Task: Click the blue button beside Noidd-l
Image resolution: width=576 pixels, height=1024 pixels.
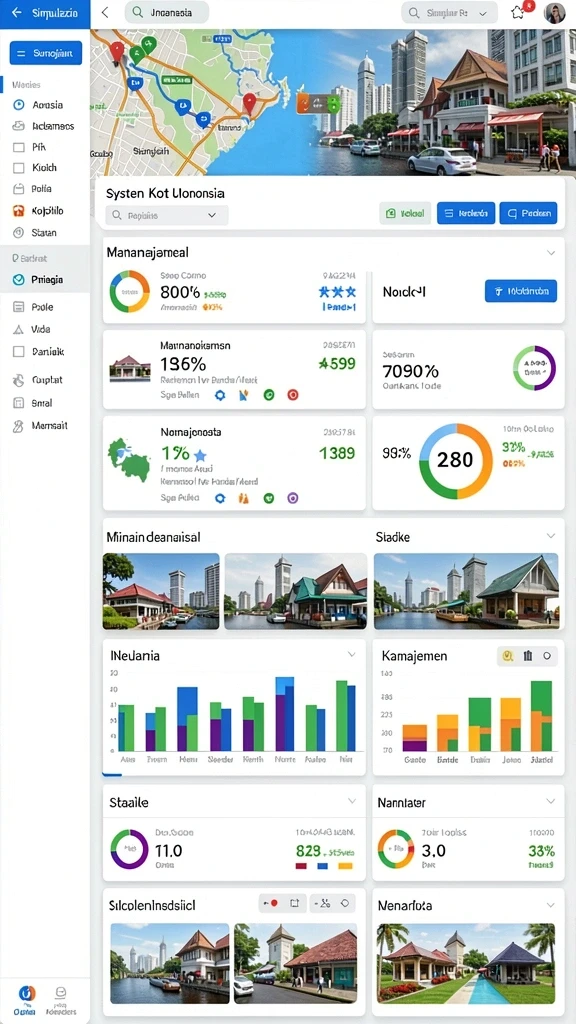Action: pyautogui.click(x=520, y=291)
